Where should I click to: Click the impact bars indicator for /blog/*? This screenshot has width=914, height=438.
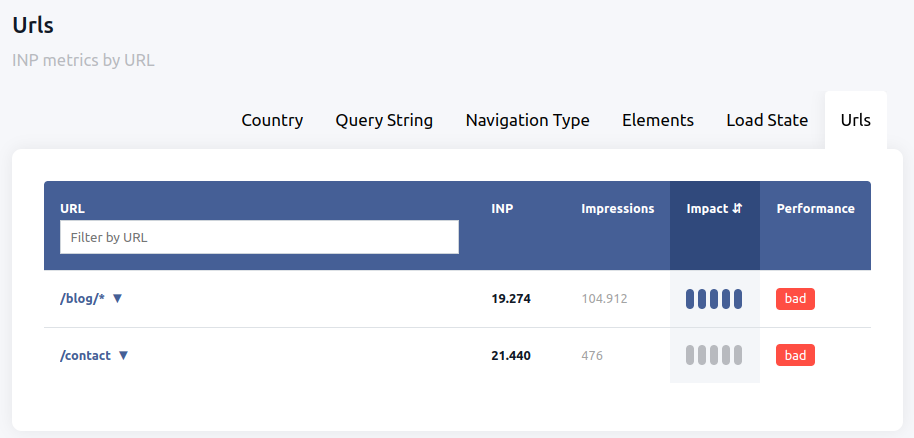pos(714,299)
